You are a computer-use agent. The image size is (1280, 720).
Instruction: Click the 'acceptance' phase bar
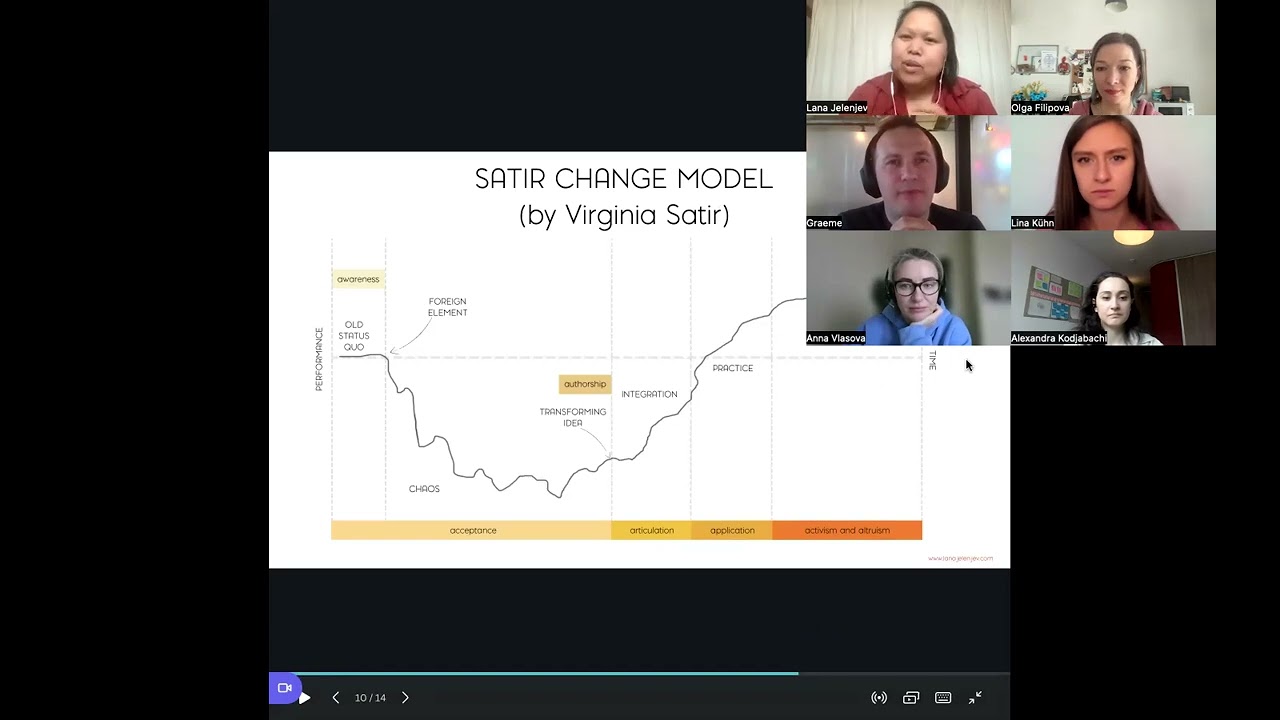[472, 530]
